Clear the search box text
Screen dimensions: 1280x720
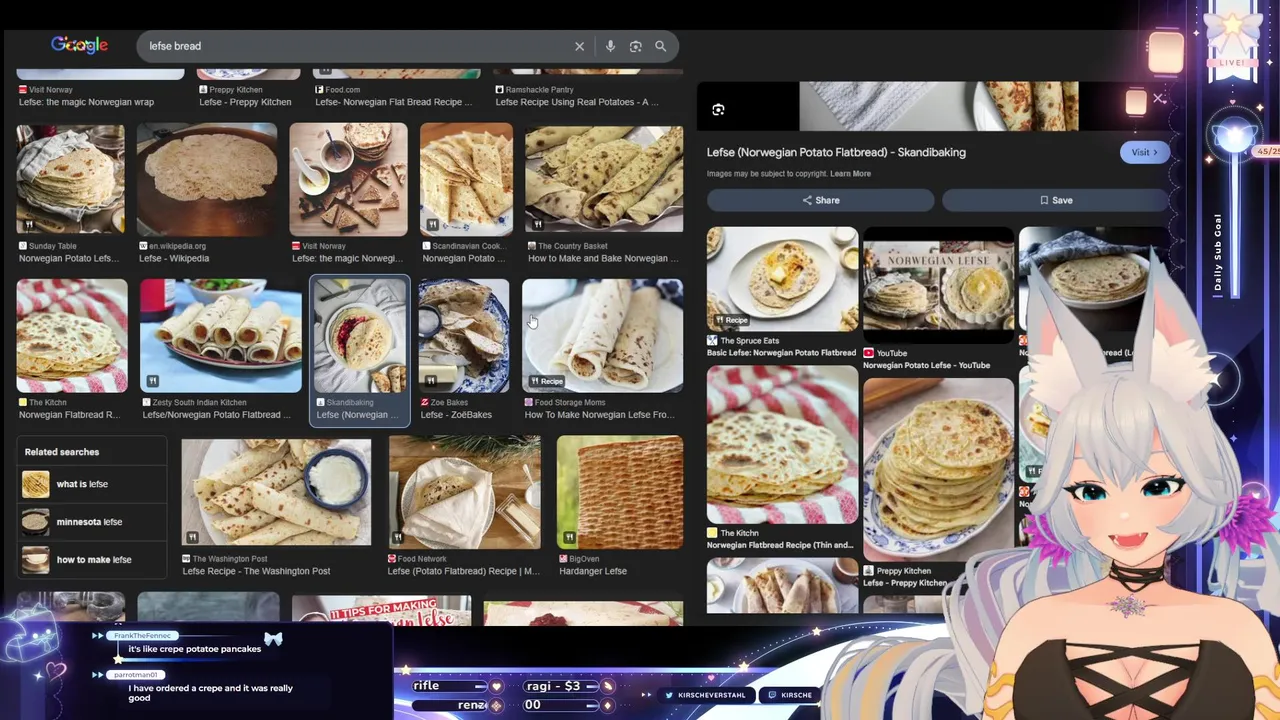[579, 46]
